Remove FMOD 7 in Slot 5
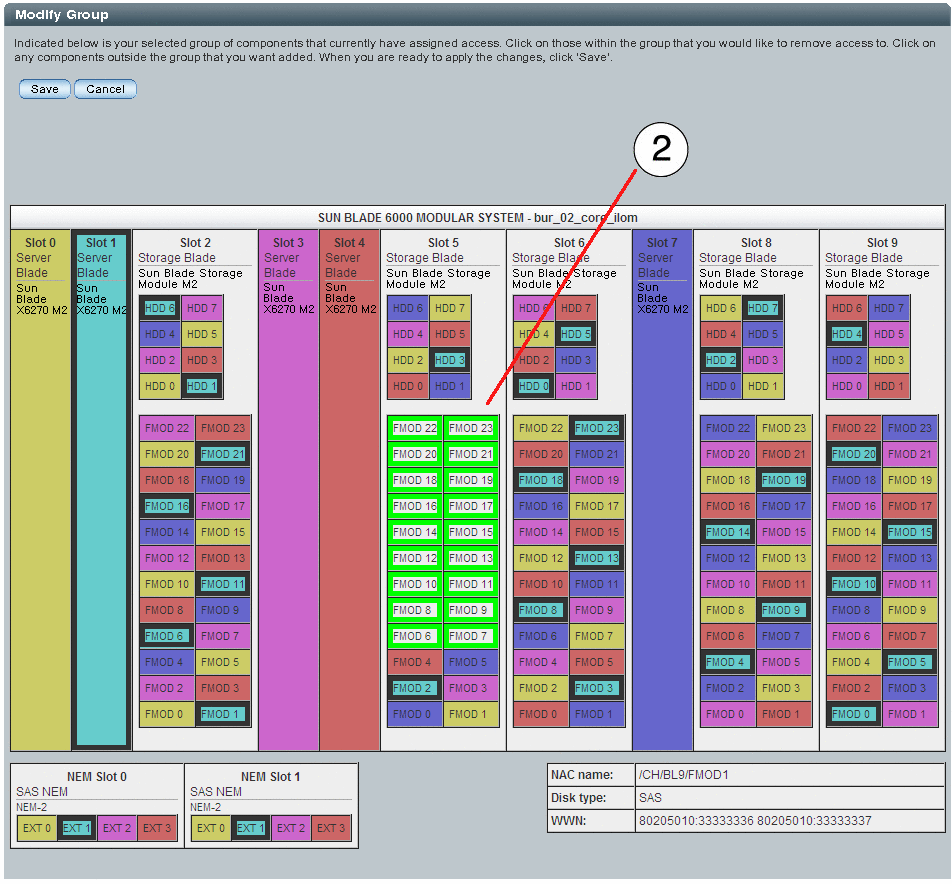Screen dimensions: 952x884 click(471, 636)
